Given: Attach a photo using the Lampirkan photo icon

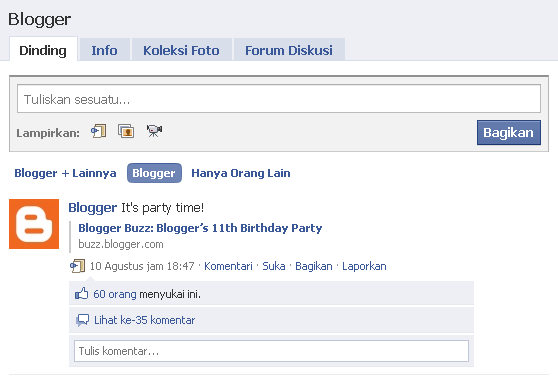Looking at the screenshot, I should (x=126, y=131).
